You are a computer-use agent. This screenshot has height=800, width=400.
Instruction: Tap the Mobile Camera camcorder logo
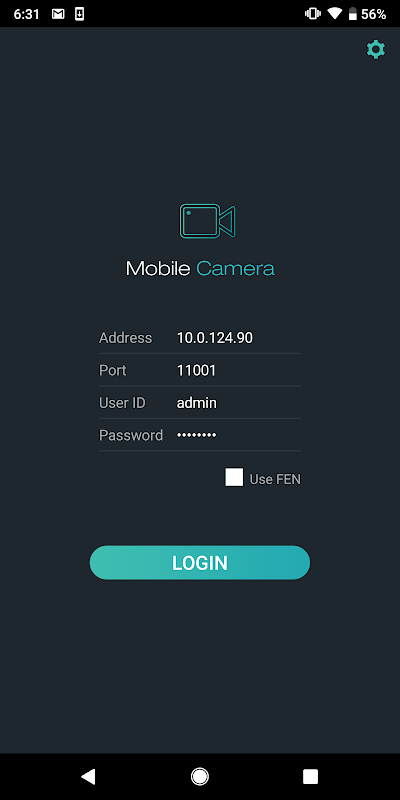(x=207, y=221)
